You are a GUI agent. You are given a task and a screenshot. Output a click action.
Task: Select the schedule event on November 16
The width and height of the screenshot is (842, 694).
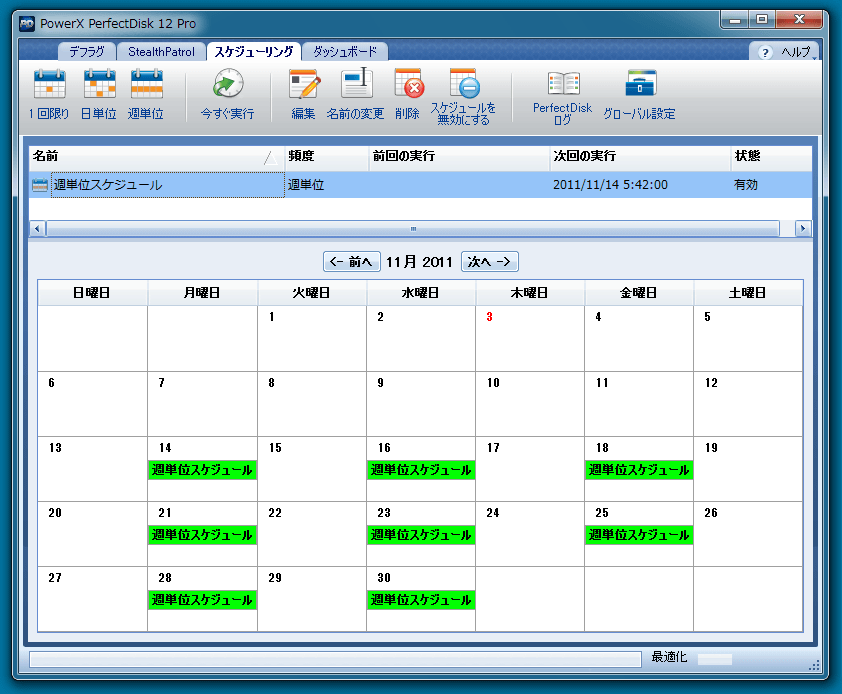click(x=420, y=470)
